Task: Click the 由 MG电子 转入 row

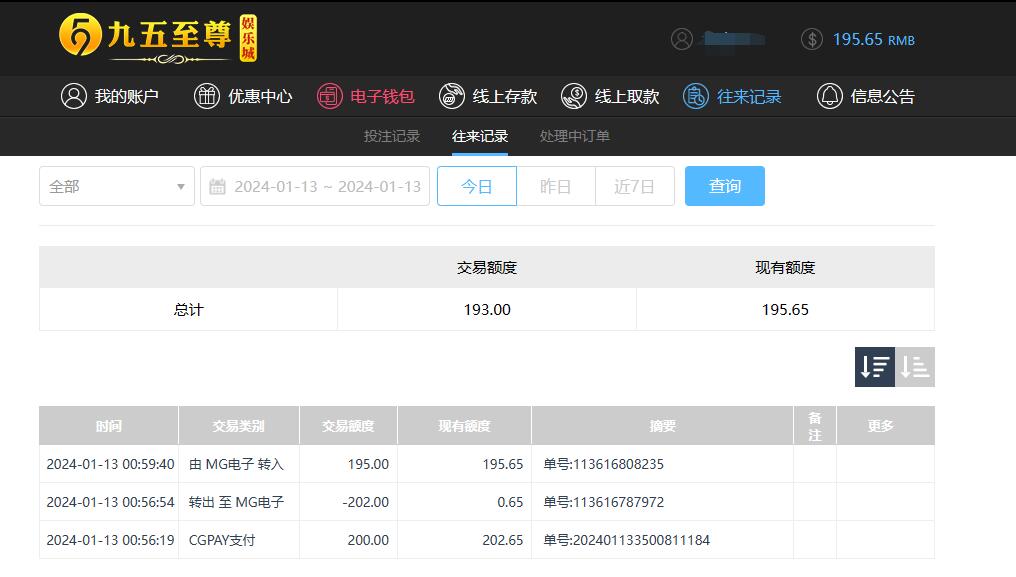Action: (x=487, y=464)
